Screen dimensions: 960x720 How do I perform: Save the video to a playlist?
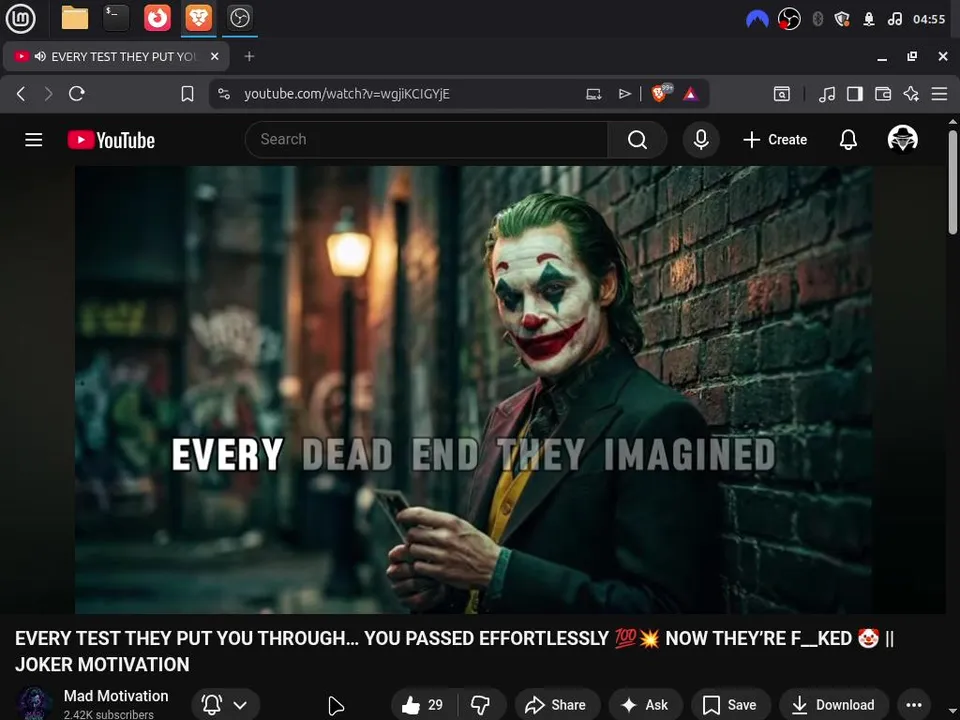tap(729, 705)
